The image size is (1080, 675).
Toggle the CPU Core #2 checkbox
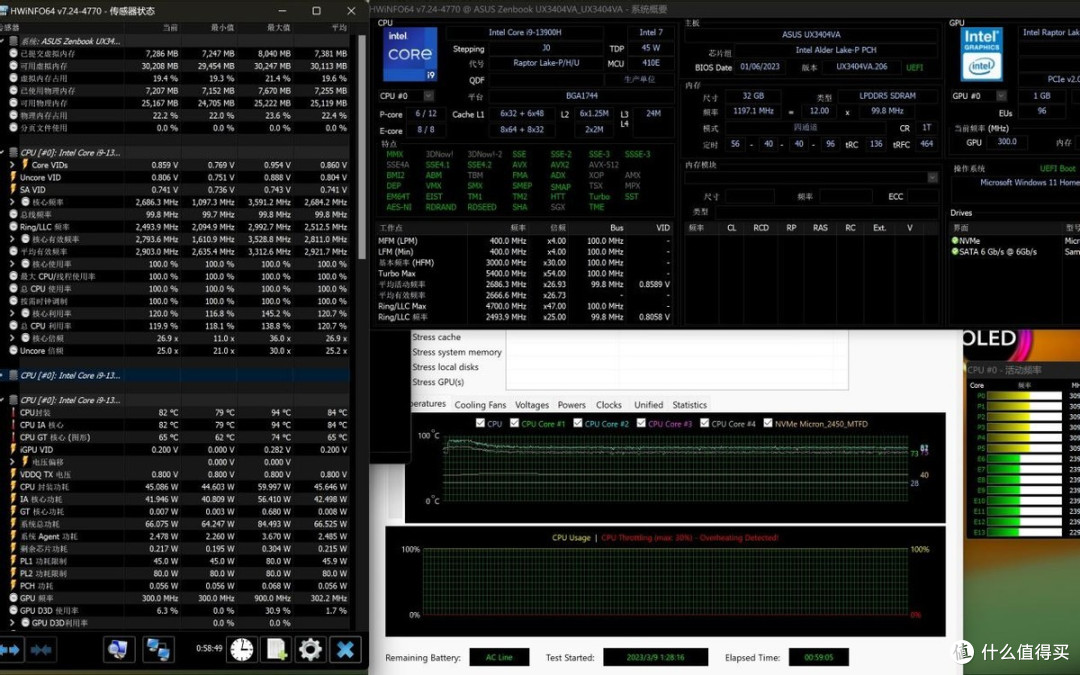click(x=578, y=424)
